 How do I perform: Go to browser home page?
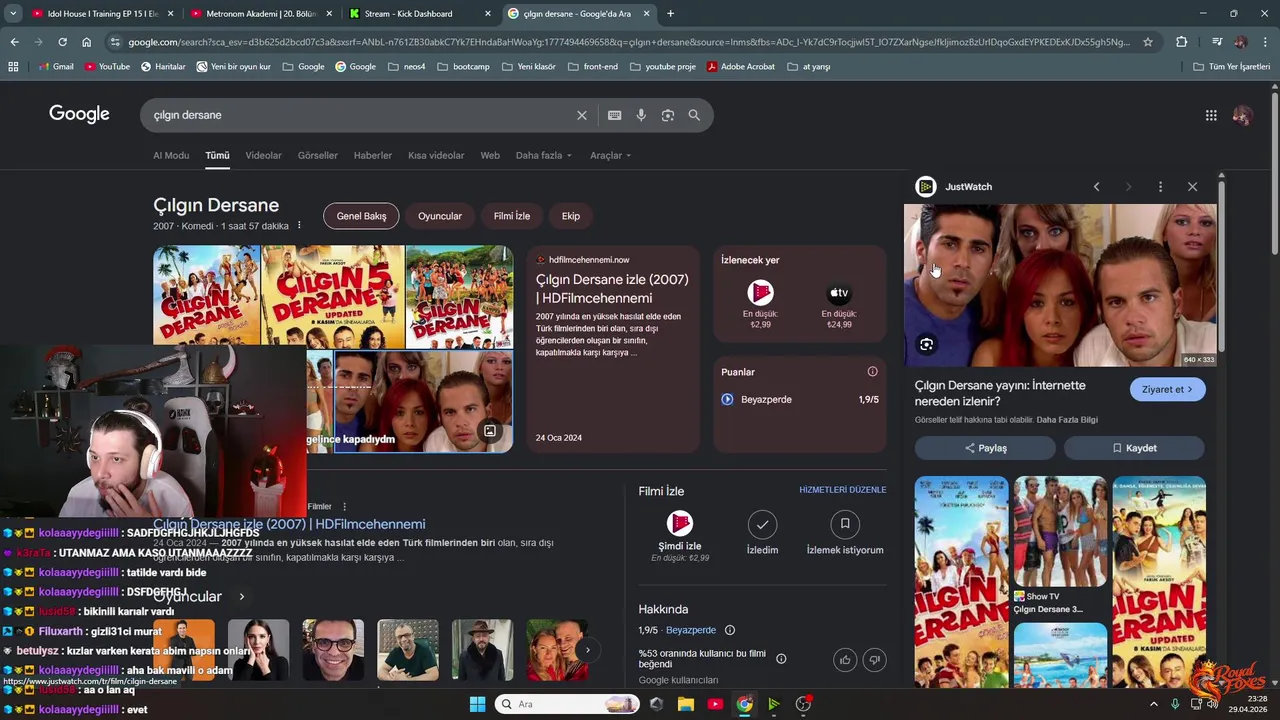pyautogui.click(x=87, y=42)
